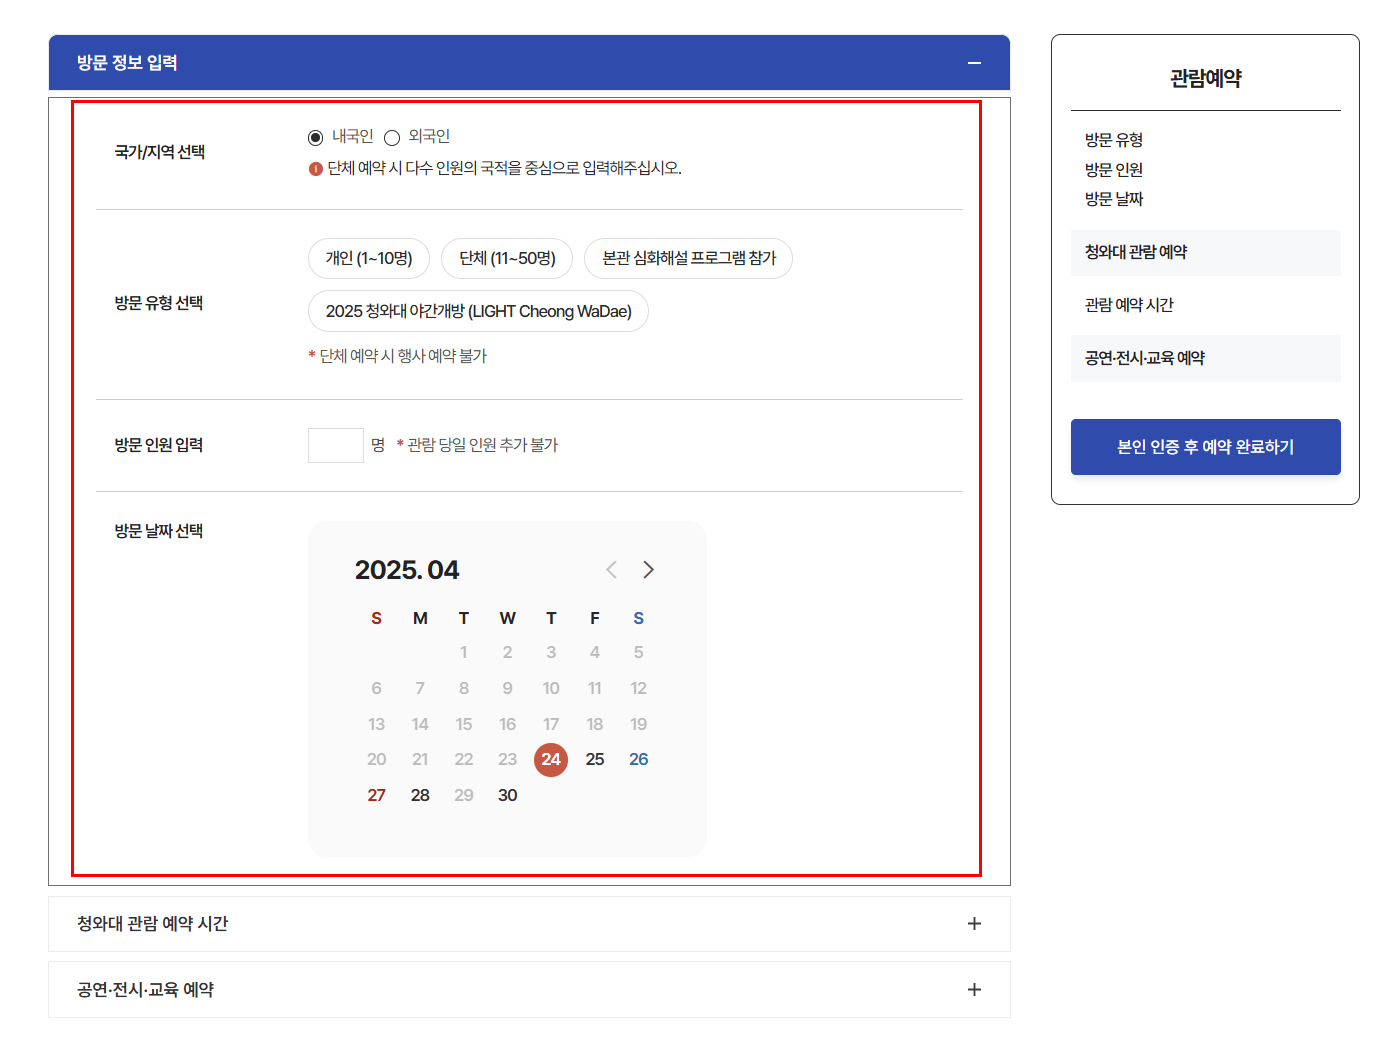Expand the 공연·전시·교육 예약 panel

(530, 989)
